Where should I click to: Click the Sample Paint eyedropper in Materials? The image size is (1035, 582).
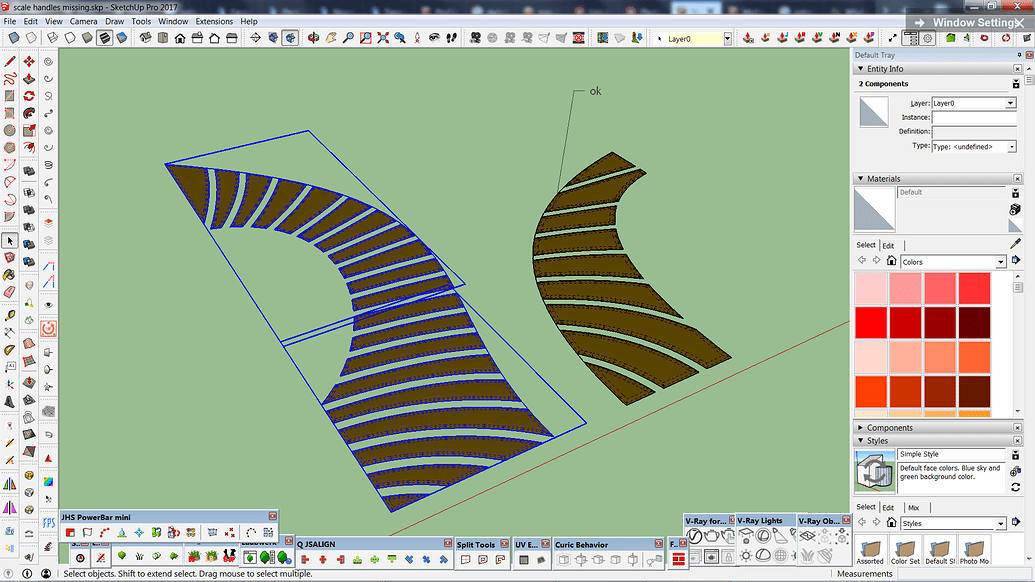coord(1015,244)
